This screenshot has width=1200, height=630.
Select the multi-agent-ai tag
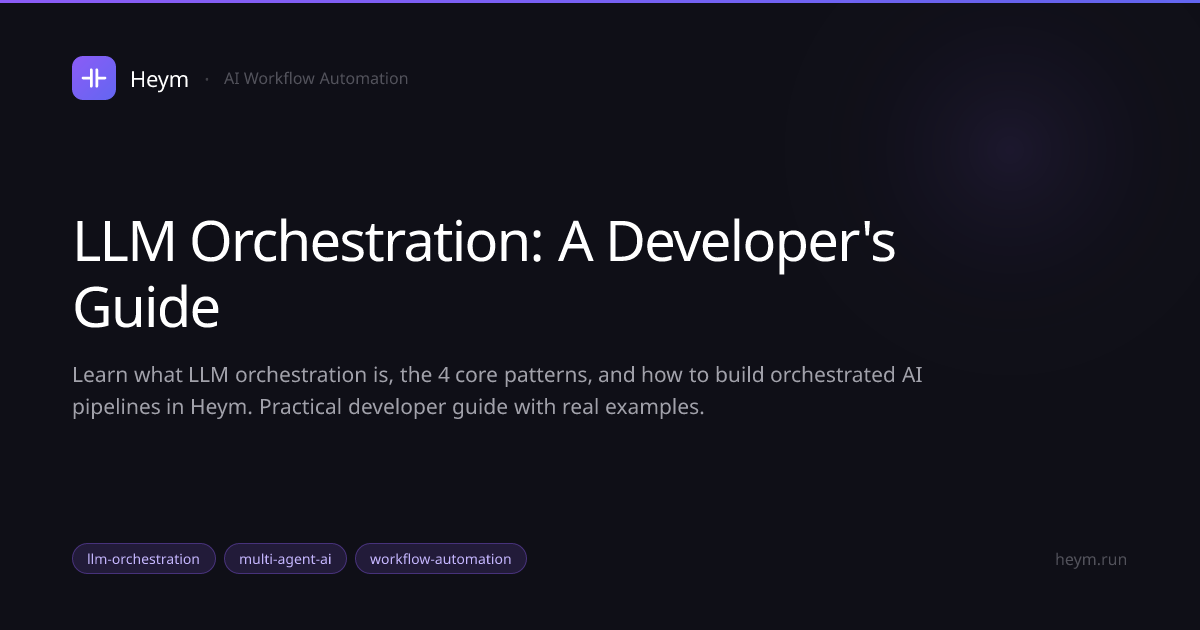pyautogui.click(x=285, y=559)
